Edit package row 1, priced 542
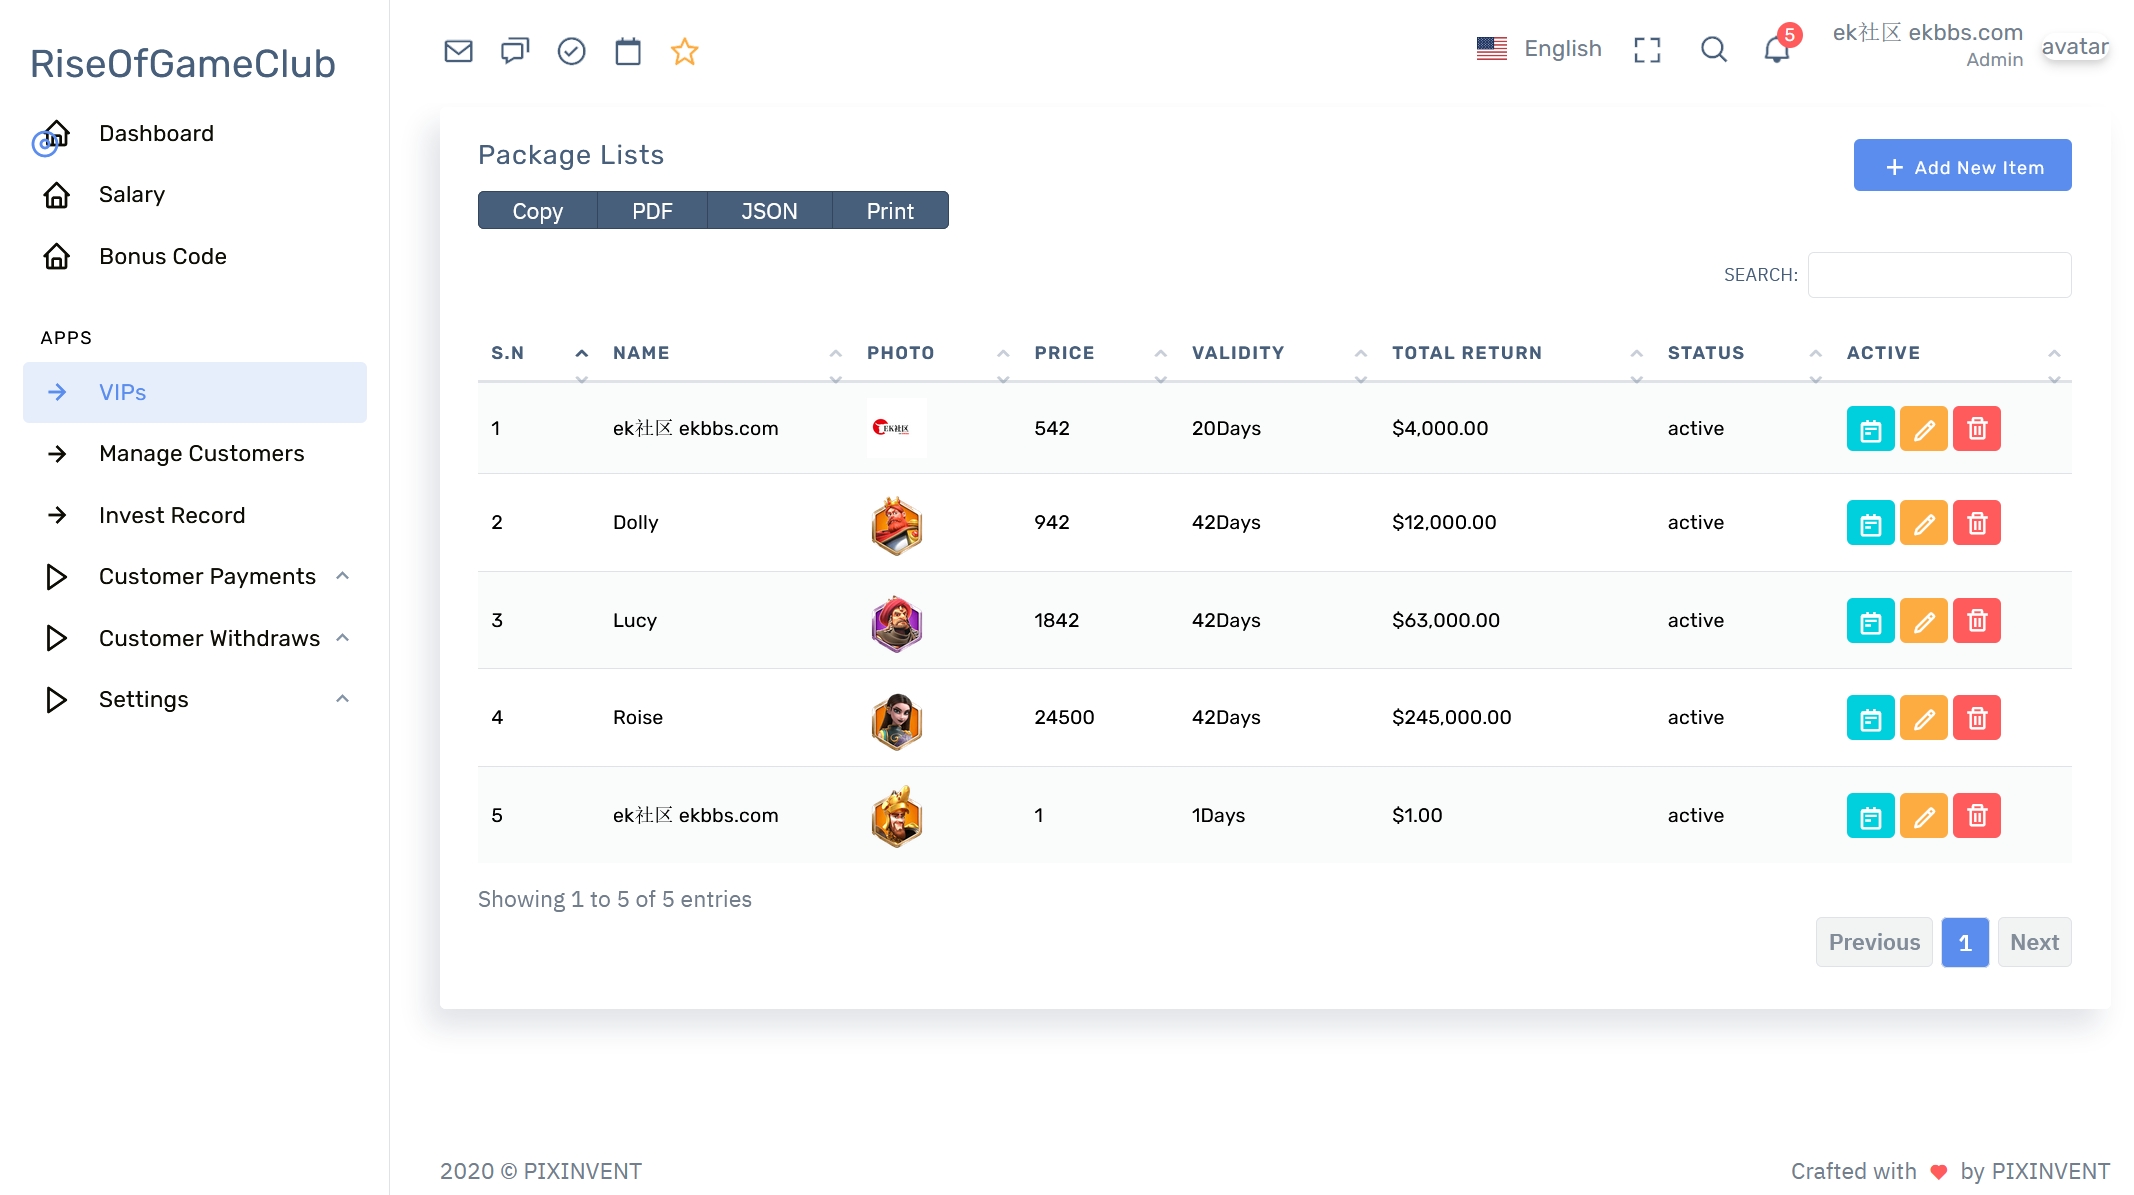This screenshot has width=2134, height=1195. pos(1923,429)
